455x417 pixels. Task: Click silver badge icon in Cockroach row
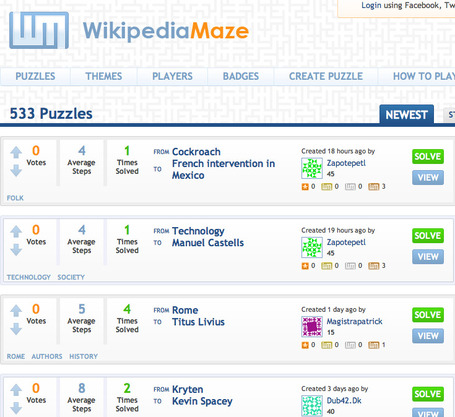coord(350,187)
